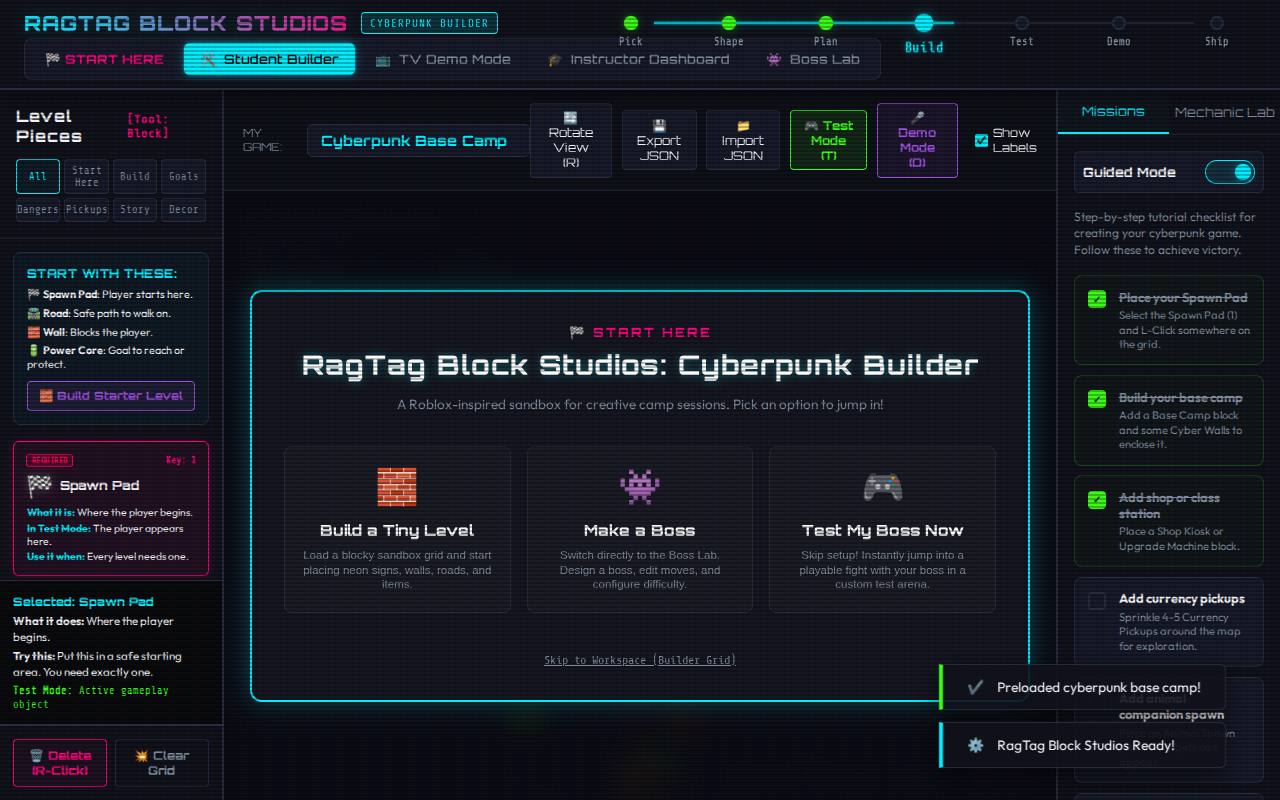This screenshot has width=1280, height=800.
Task: Switch to Mechanic Lab panel tab
Action: (1224, 112)
